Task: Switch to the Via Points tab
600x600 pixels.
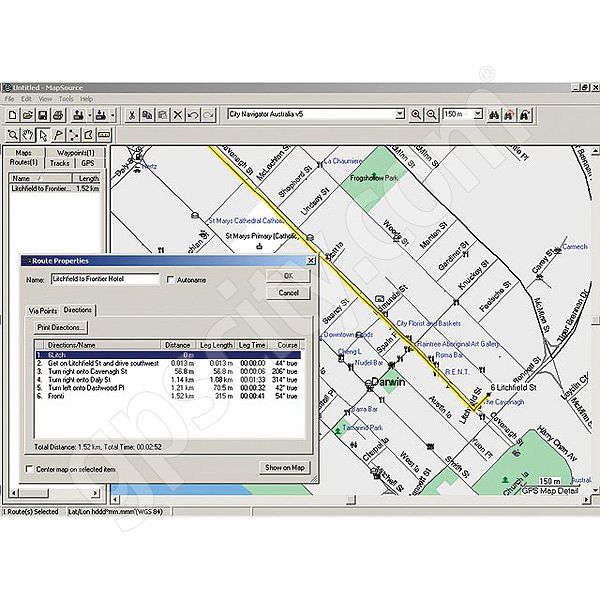Action: [x=43, y=311]
